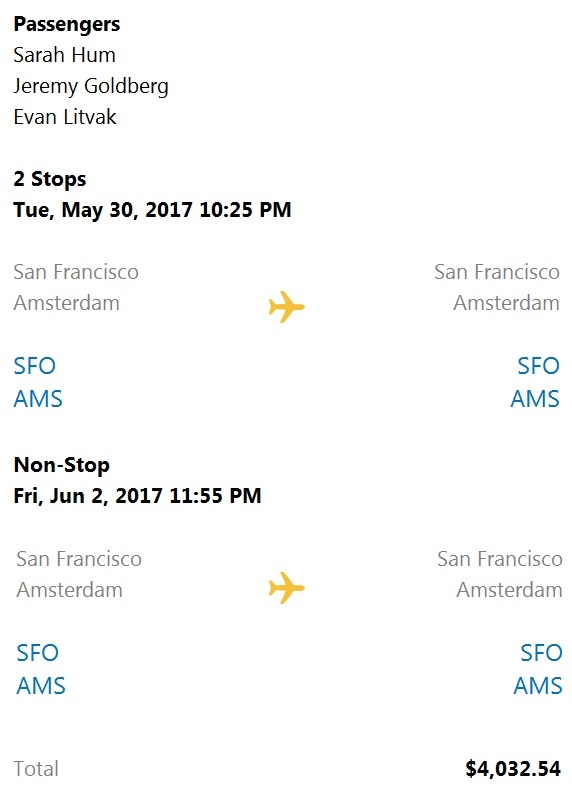Click the right SFO code in first flight
This screenshot has height=786, width=572.
coord(538,366)
